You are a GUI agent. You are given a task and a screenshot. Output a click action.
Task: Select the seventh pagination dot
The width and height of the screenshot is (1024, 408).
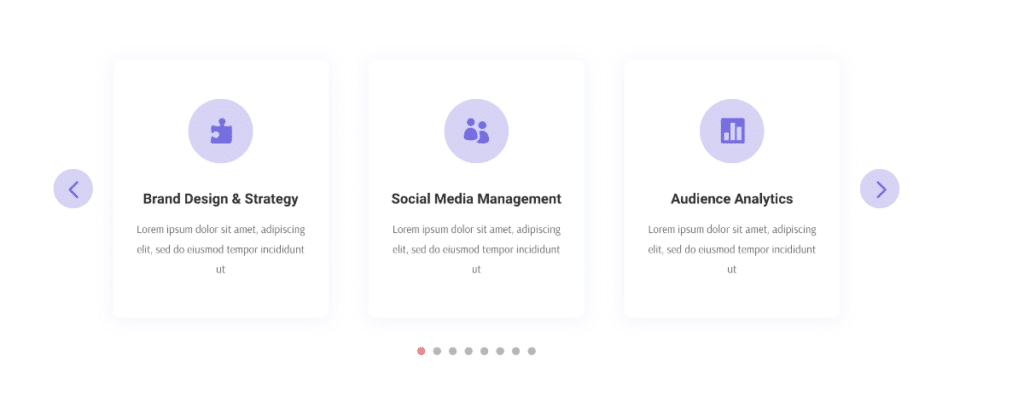(x=516, y=351)
